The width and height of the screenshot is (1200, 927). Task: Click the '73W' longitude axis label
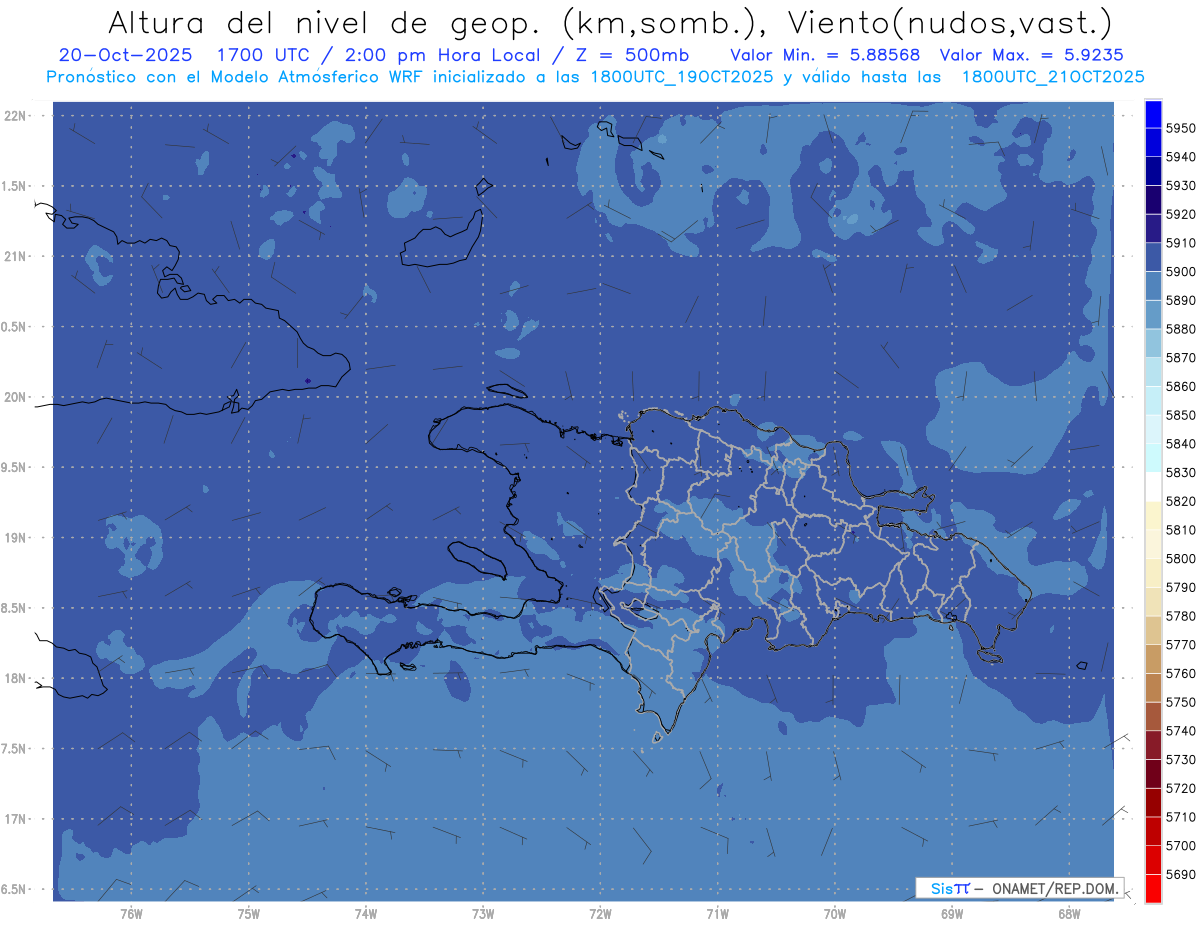483,914
